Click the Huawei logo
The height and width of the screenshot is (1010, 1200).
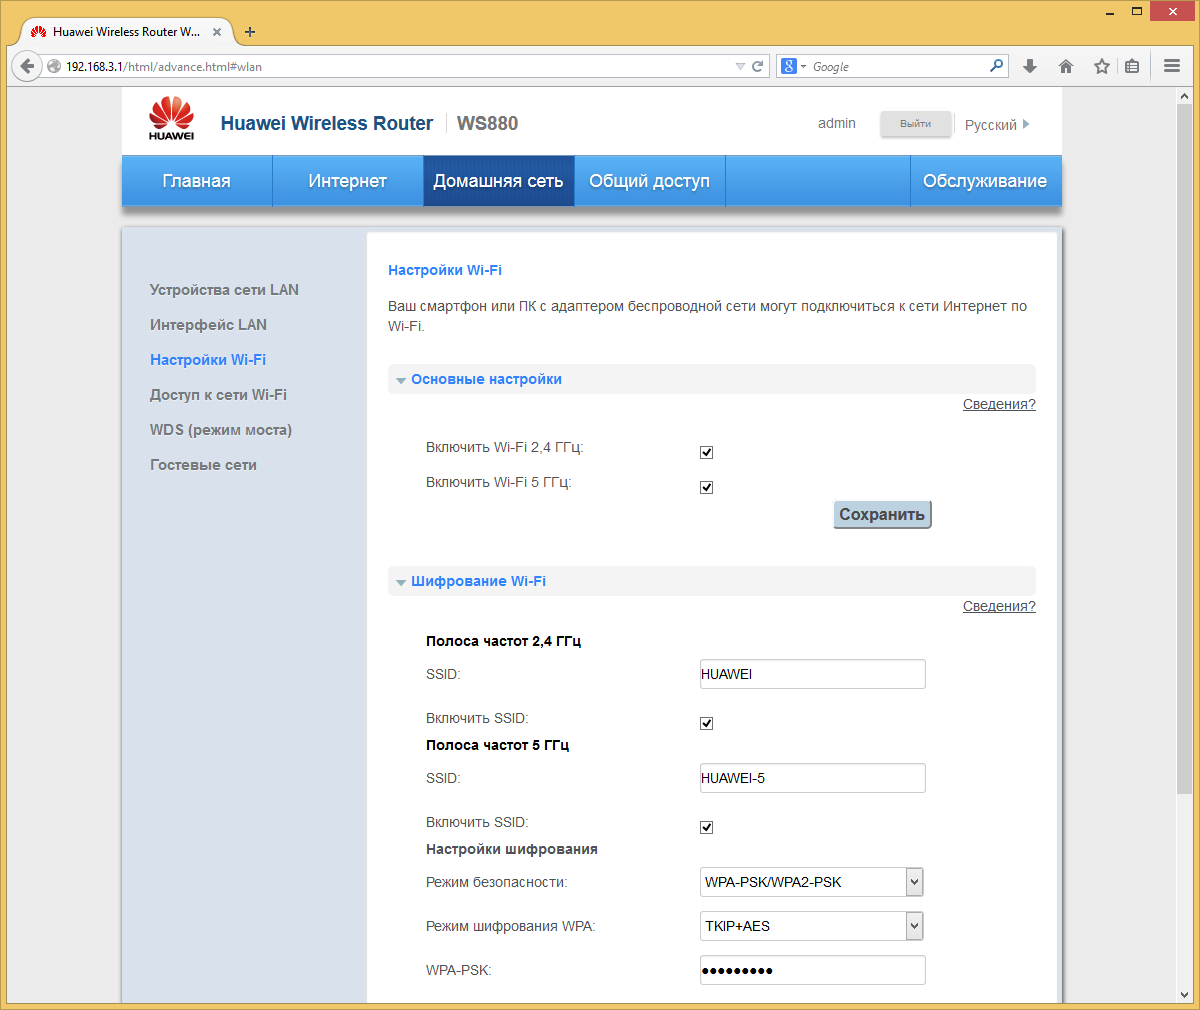[x=172, y=119]
